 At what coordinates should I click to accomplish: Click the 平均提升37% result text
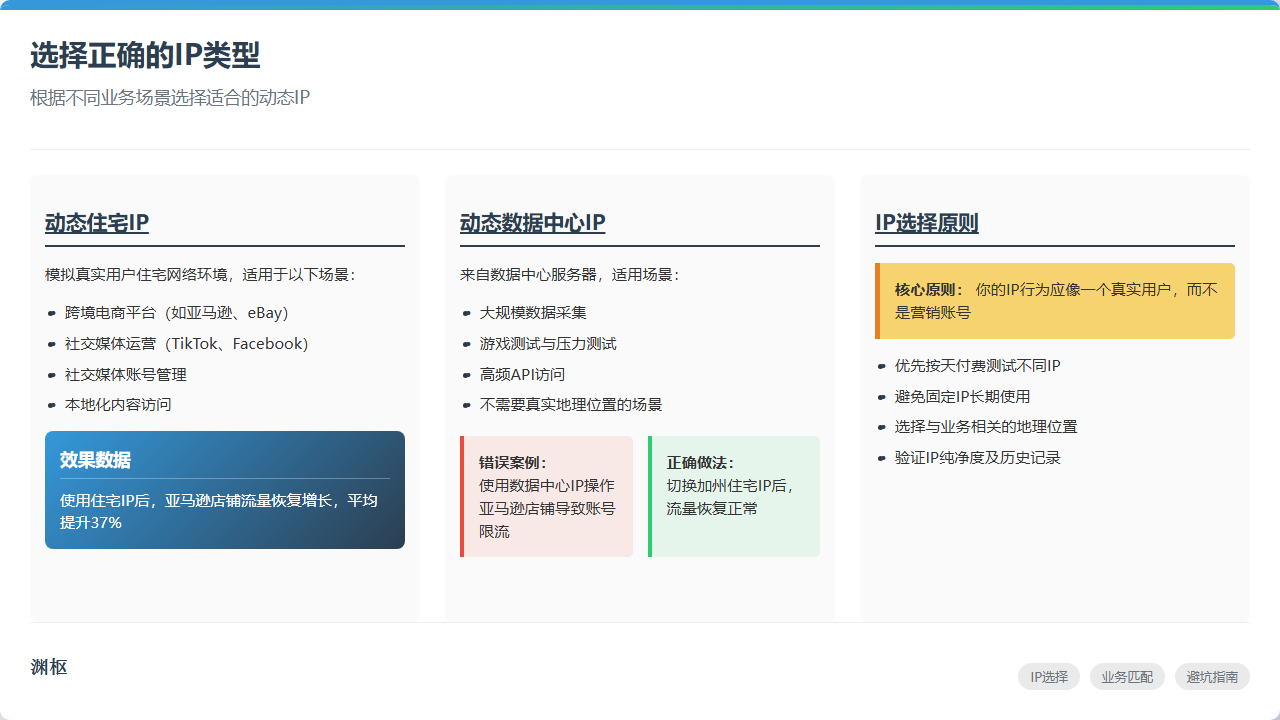point(219,511)
